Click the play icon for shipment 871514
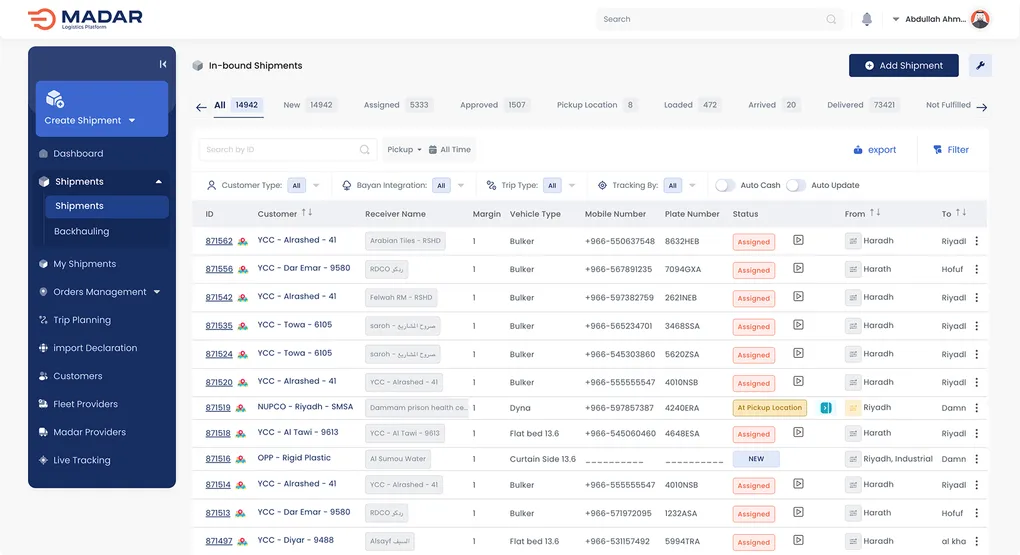The image size is (1020, 555). (x=798, y=483)
